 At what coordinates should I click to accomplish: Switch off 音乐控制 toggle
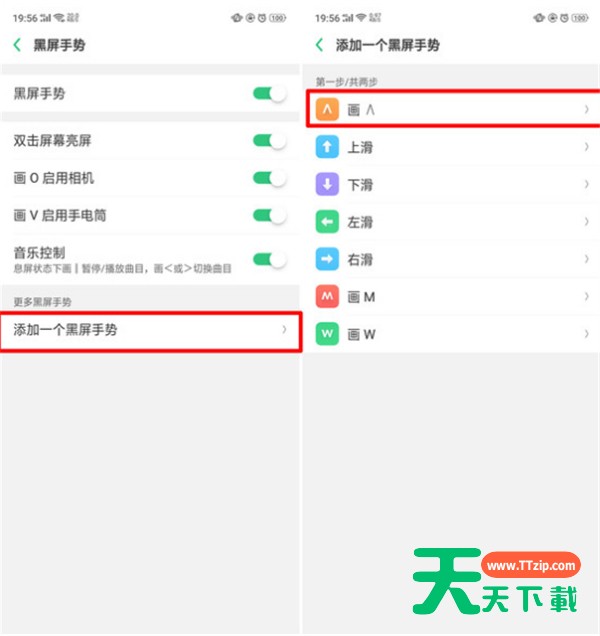[270, 259]
